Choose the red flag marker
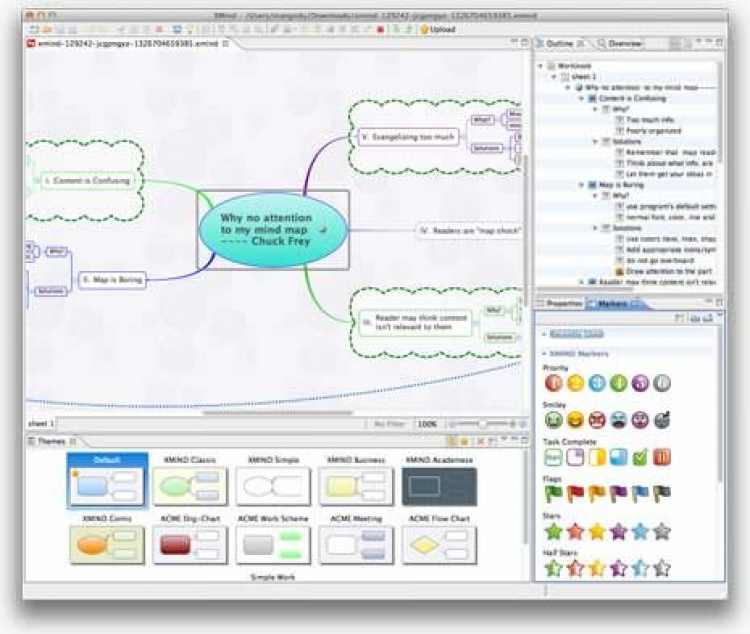750x634 pixels. click(x=575, y=494)
